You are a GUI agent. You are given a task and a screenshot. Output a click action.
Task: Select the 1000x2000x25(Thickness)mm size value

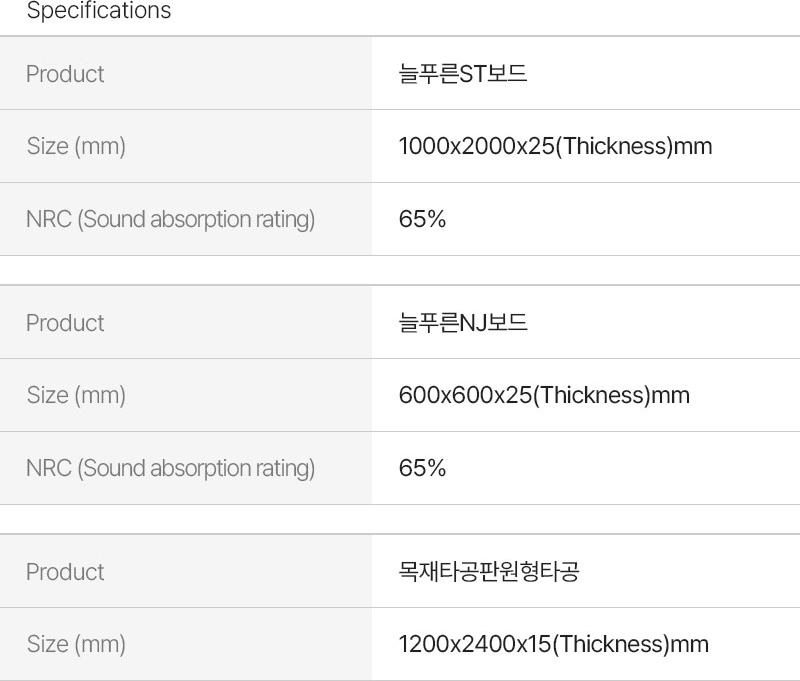click(x=555, y=147)
